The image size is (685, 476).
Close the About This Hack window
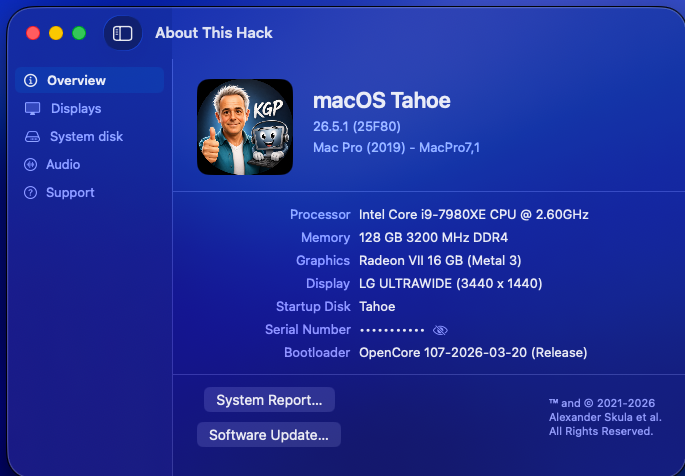coord(33,33)
